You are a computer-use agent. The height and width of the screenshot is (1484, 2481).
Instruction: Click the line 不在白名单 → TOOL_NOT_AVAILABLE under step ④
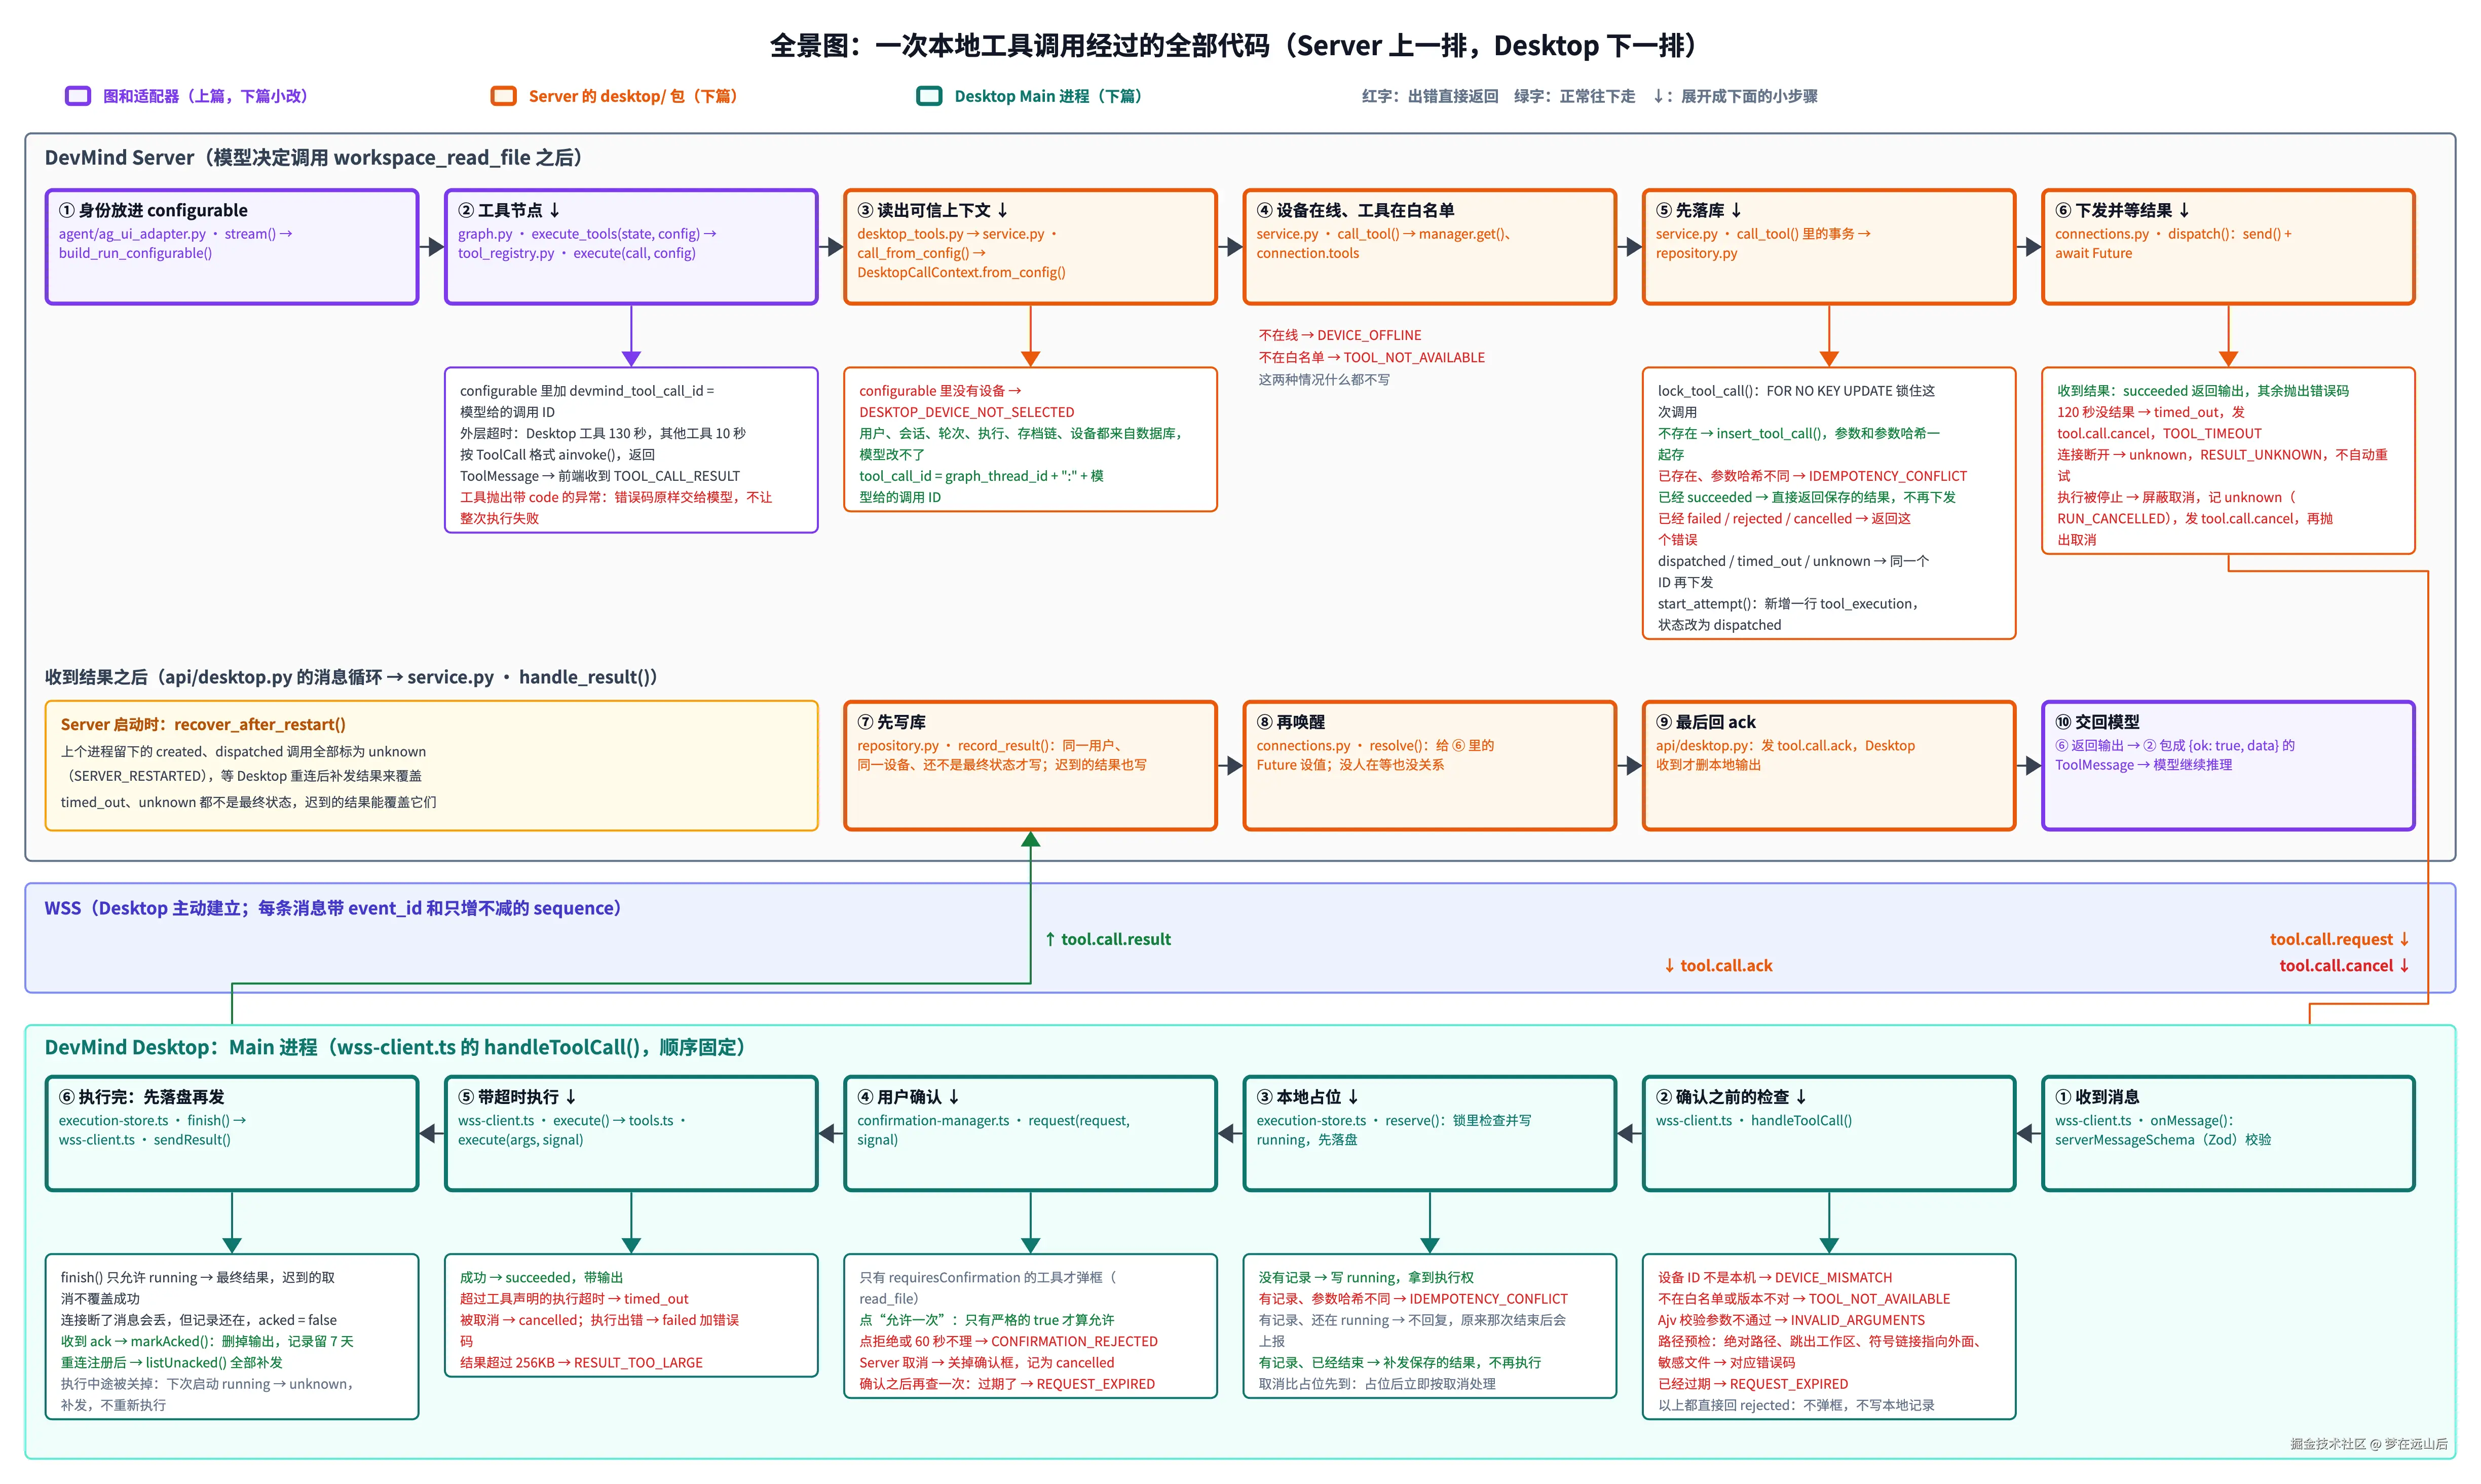tap(1371, 357)
